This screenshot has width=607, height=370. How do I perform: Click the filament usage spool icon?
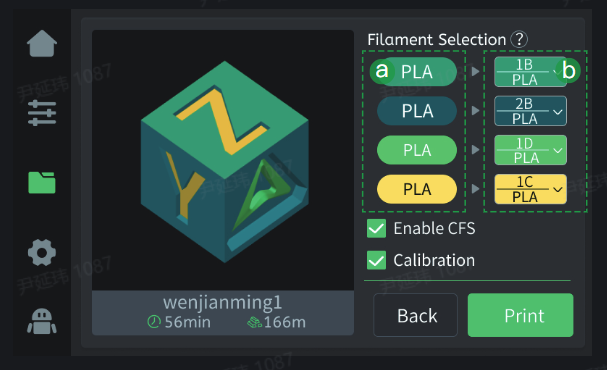click(254, 322)
